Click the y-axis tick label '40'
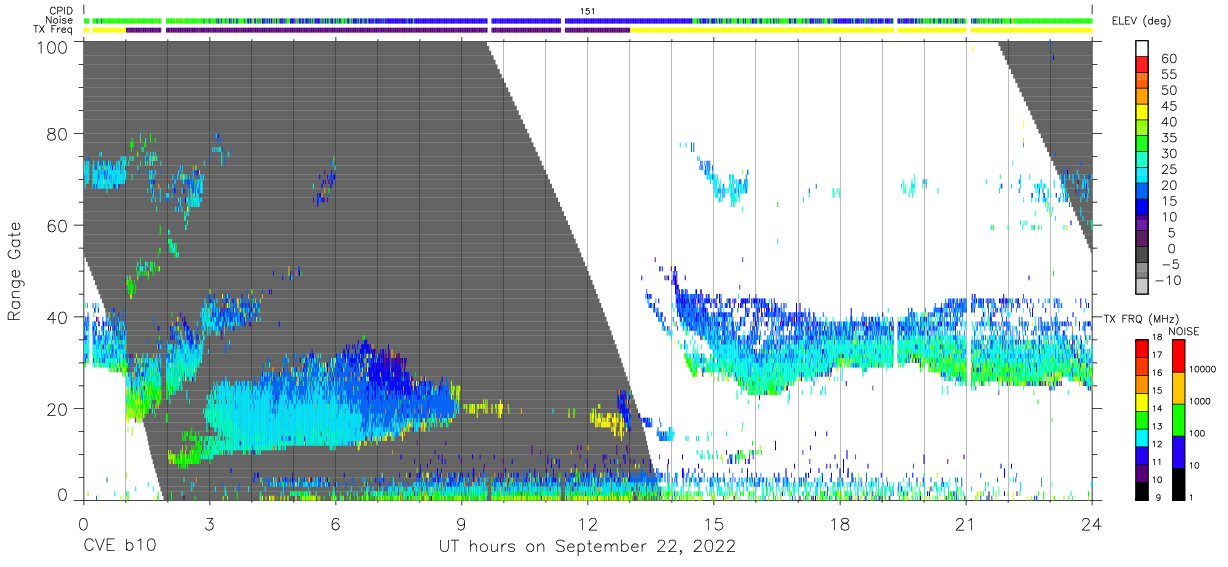 pos(59,316)
